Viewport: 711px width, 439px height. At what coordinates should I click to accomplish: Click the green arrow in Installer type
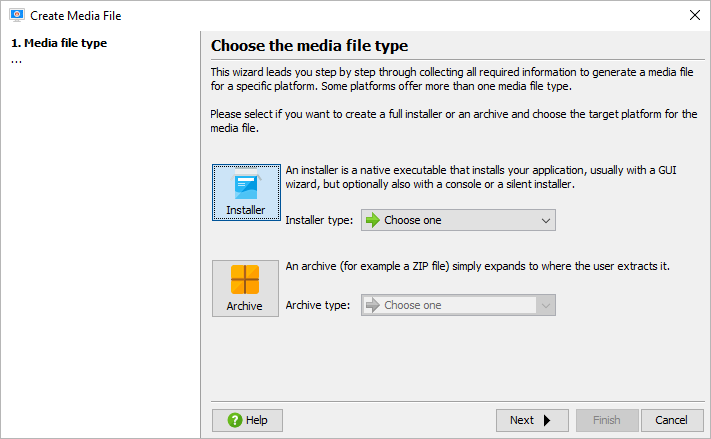372,220
